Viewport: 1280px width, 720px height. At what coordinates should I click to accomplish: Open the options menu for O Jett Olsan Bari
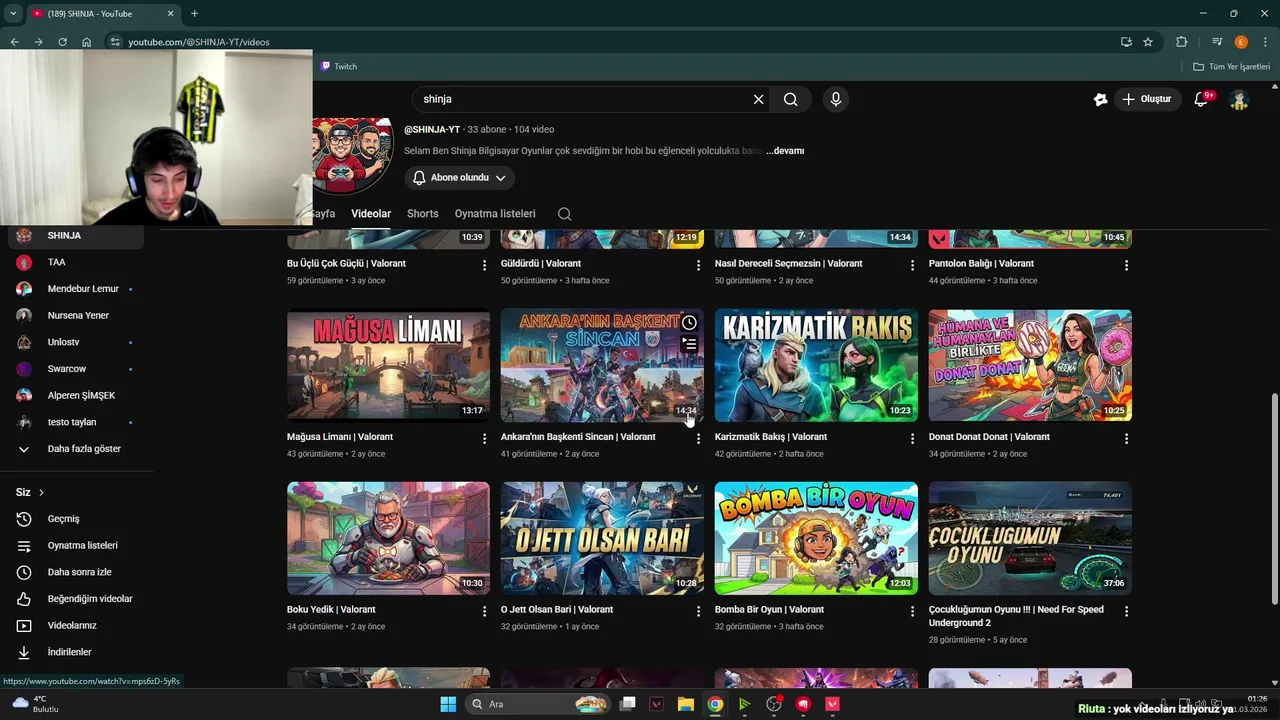click(x=698, y=610)
